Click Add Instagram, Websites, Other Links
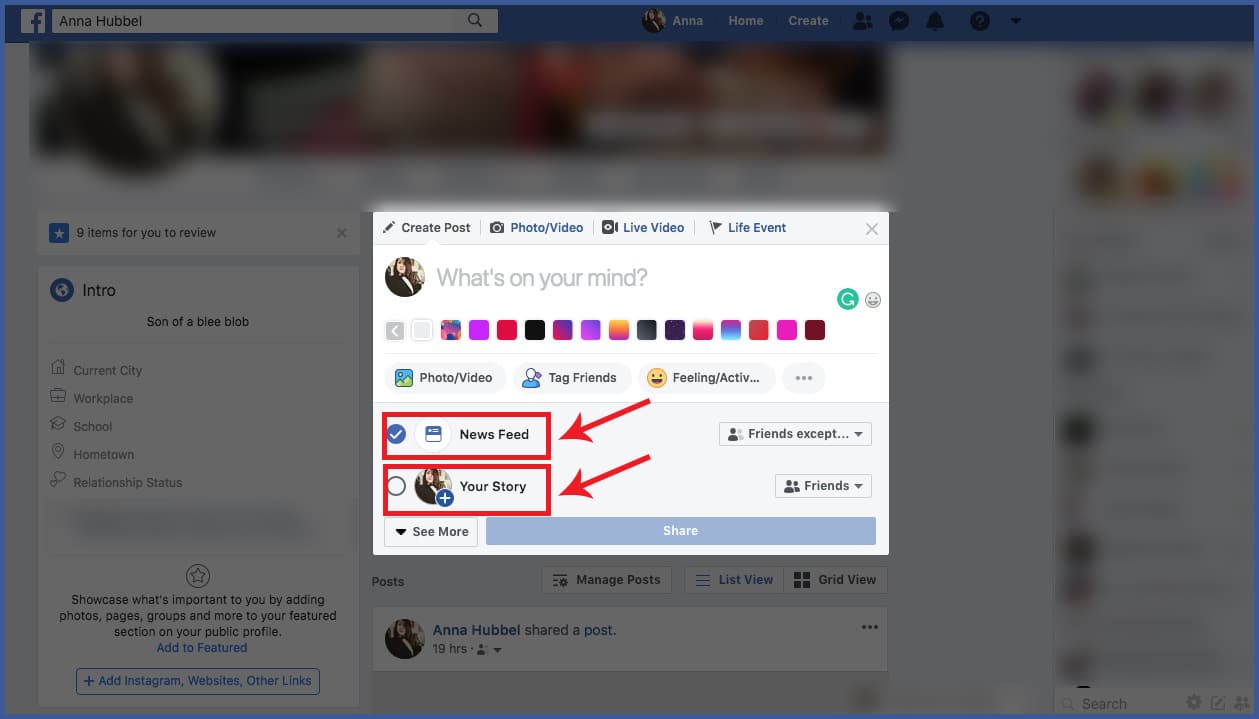Viewport: 1259px width, 719px height. pos(198,681)
